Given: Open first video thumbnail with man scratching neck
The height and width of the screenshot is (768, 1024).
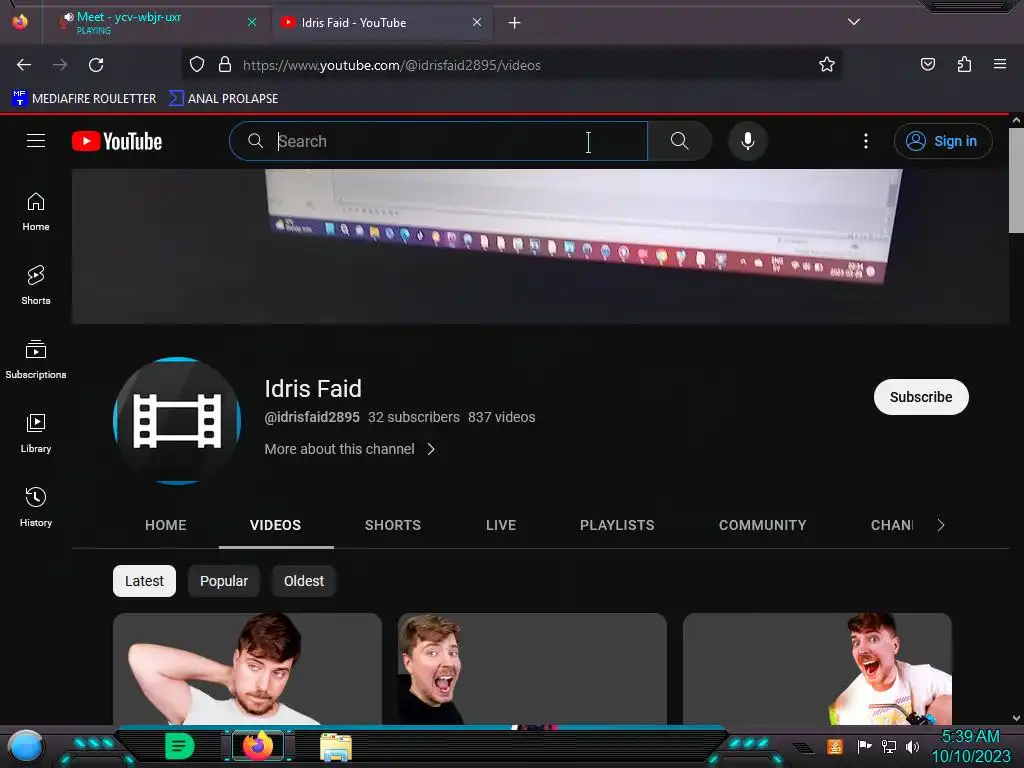Looking at the screenshot, I should (x=248, y=669).
